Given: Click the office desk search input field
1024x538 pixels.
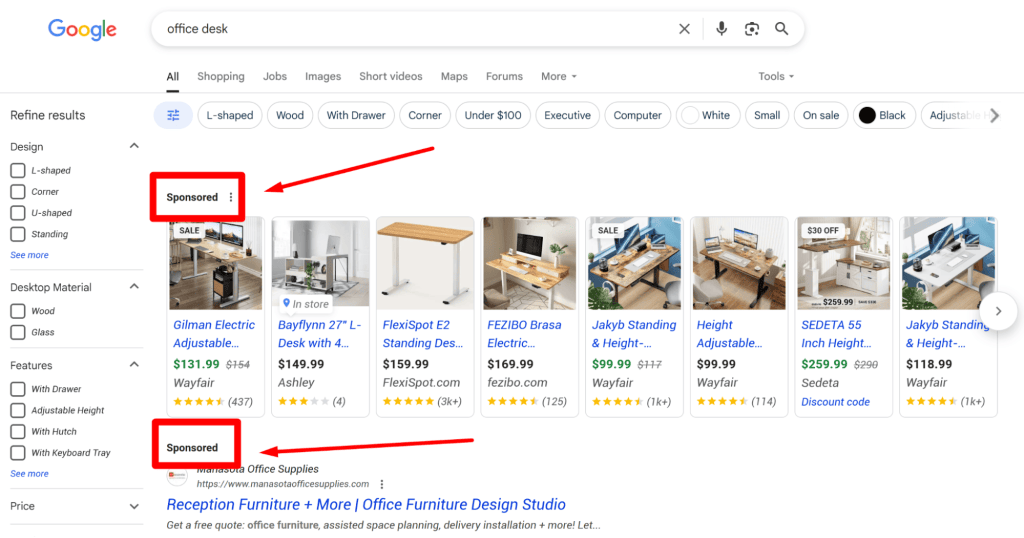Looking at the screenshot, I should (418, 29).
